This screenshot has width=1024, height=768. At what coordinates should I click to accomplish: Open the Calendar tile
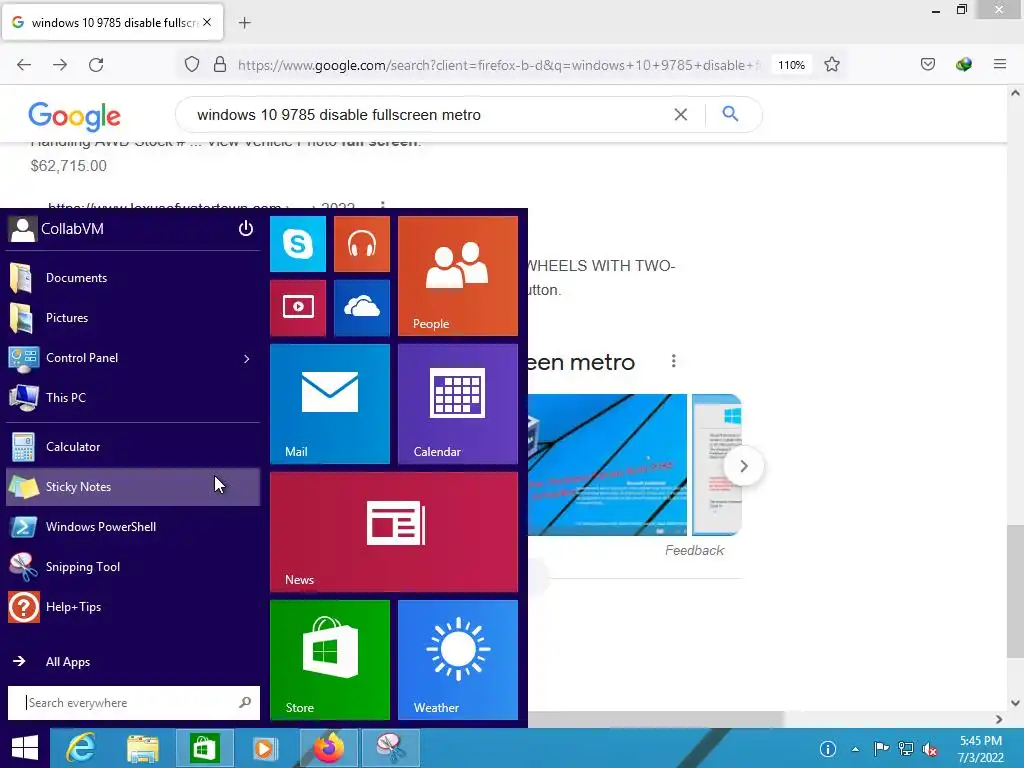pos(458,404)
